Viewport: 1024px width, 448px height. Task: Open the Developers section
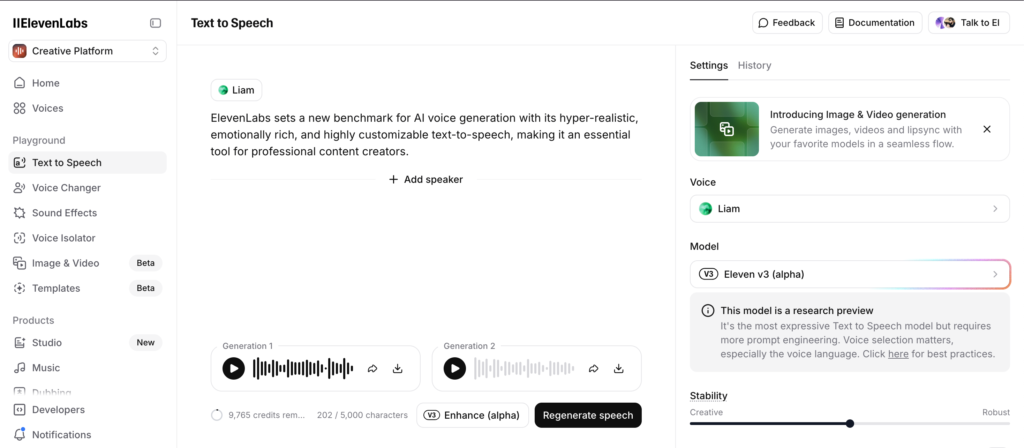88,410
